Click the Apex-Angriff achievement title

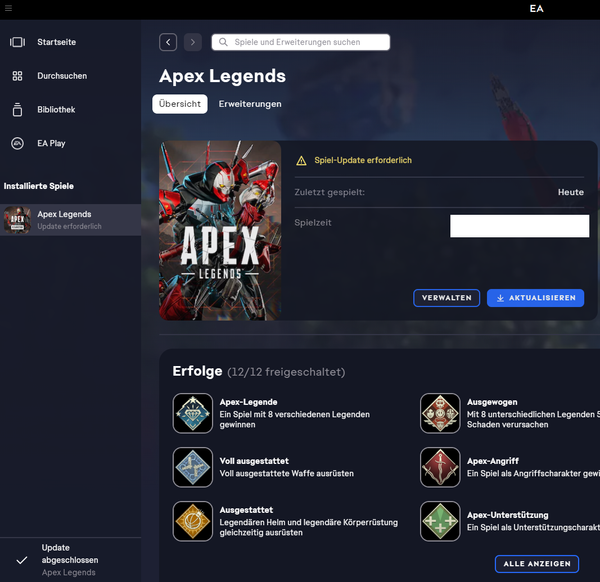point(493,461)
